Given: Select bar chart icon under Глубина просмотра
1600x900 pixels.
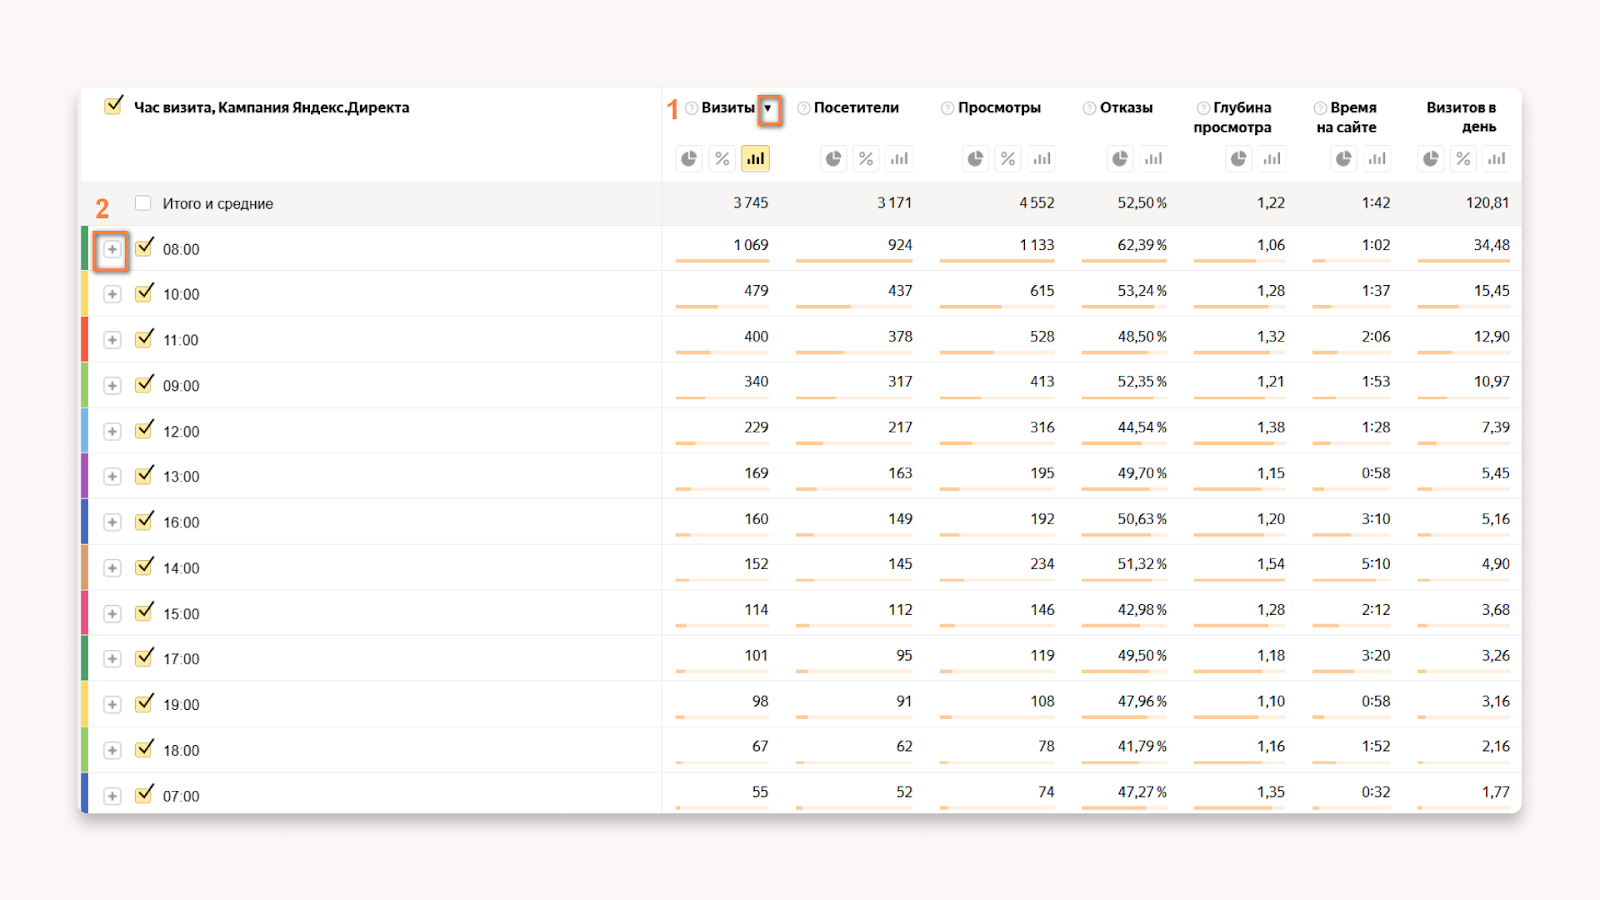Looking at the screenshot, I should point(1272,158).
